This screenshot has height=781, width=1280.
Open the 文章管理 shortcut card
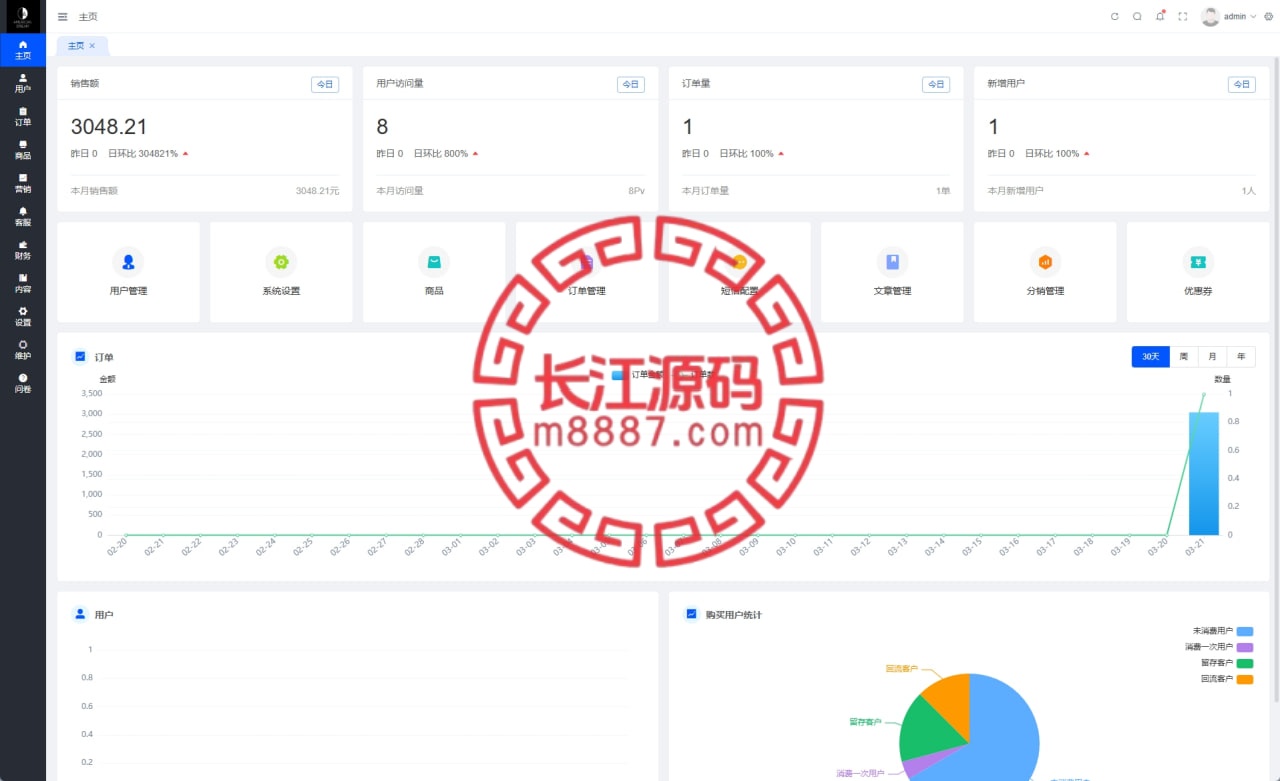coord(892,272)
